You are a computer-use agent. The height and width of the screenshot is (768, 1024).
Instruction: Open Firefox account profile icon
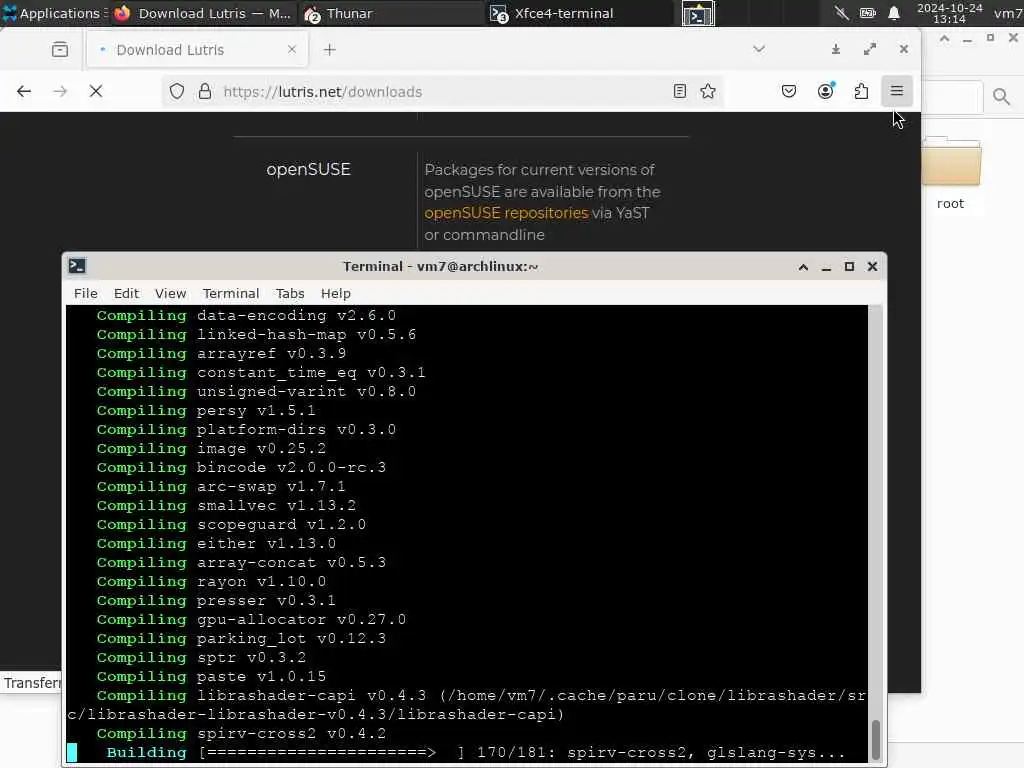825,91
